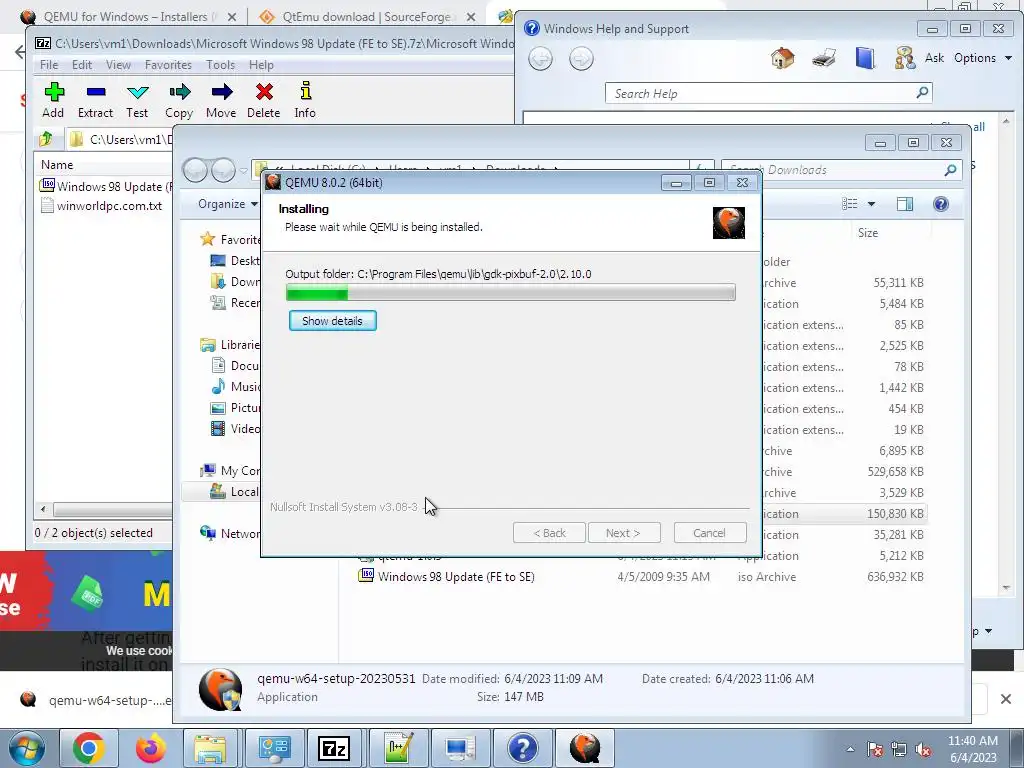1024x768 pixels.
Task: Open the Help menu in 7-Zip
Action: click(x=261, y=65)
